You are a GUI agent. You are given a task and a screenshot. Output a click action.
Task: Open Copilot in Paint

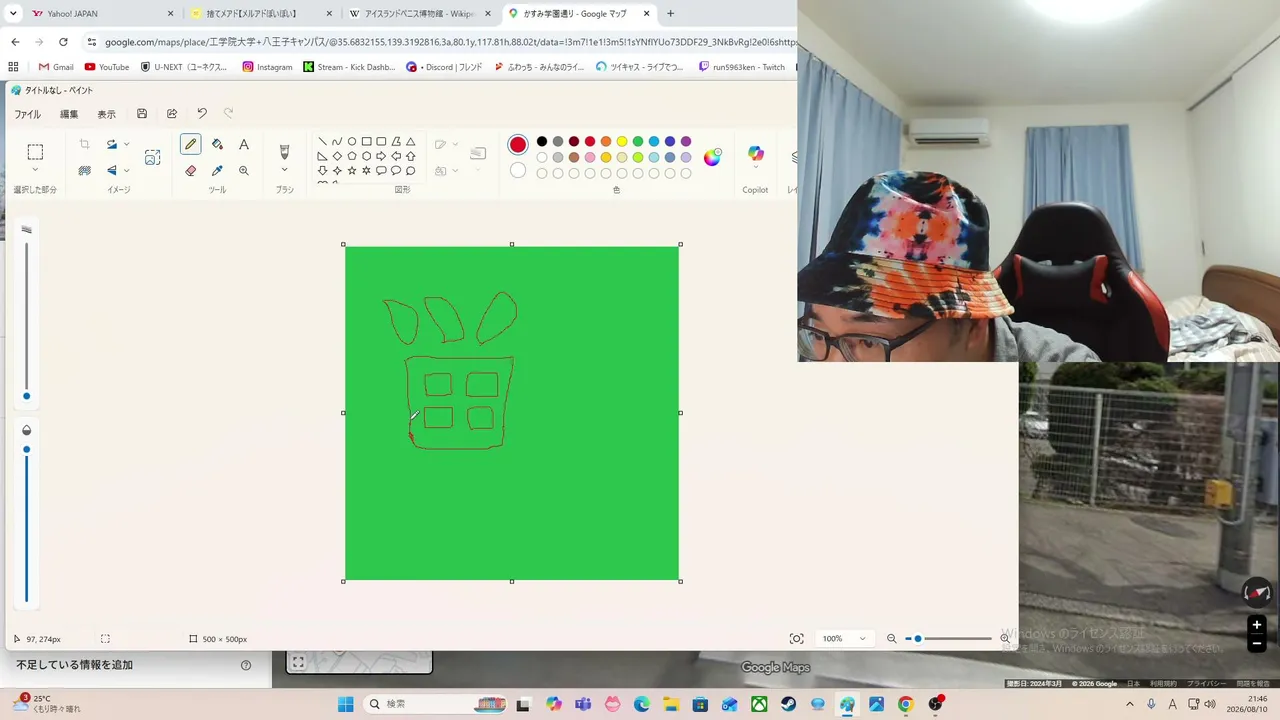(x=755, y=154)
